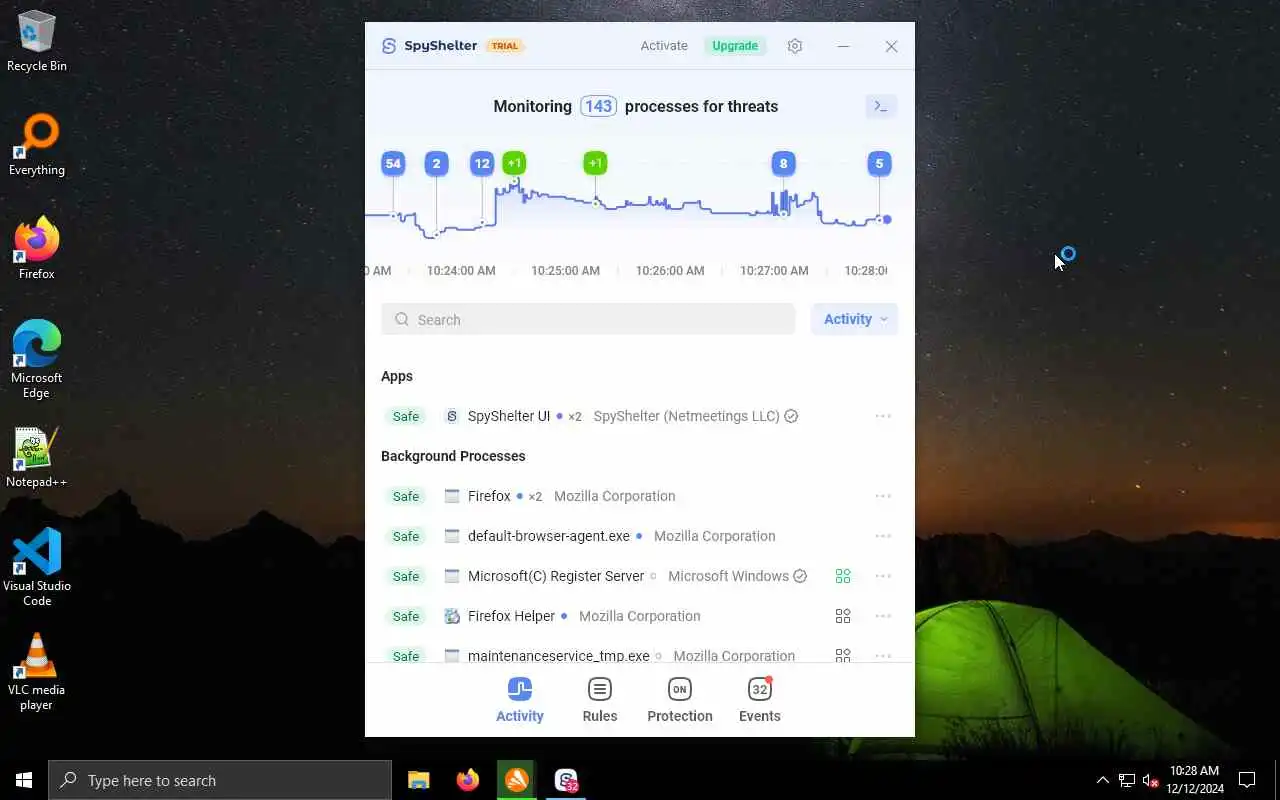Click the orange taskbar app icon
Screen dimensions: 1280x800
pyautogui.click(x=517, y=780)
